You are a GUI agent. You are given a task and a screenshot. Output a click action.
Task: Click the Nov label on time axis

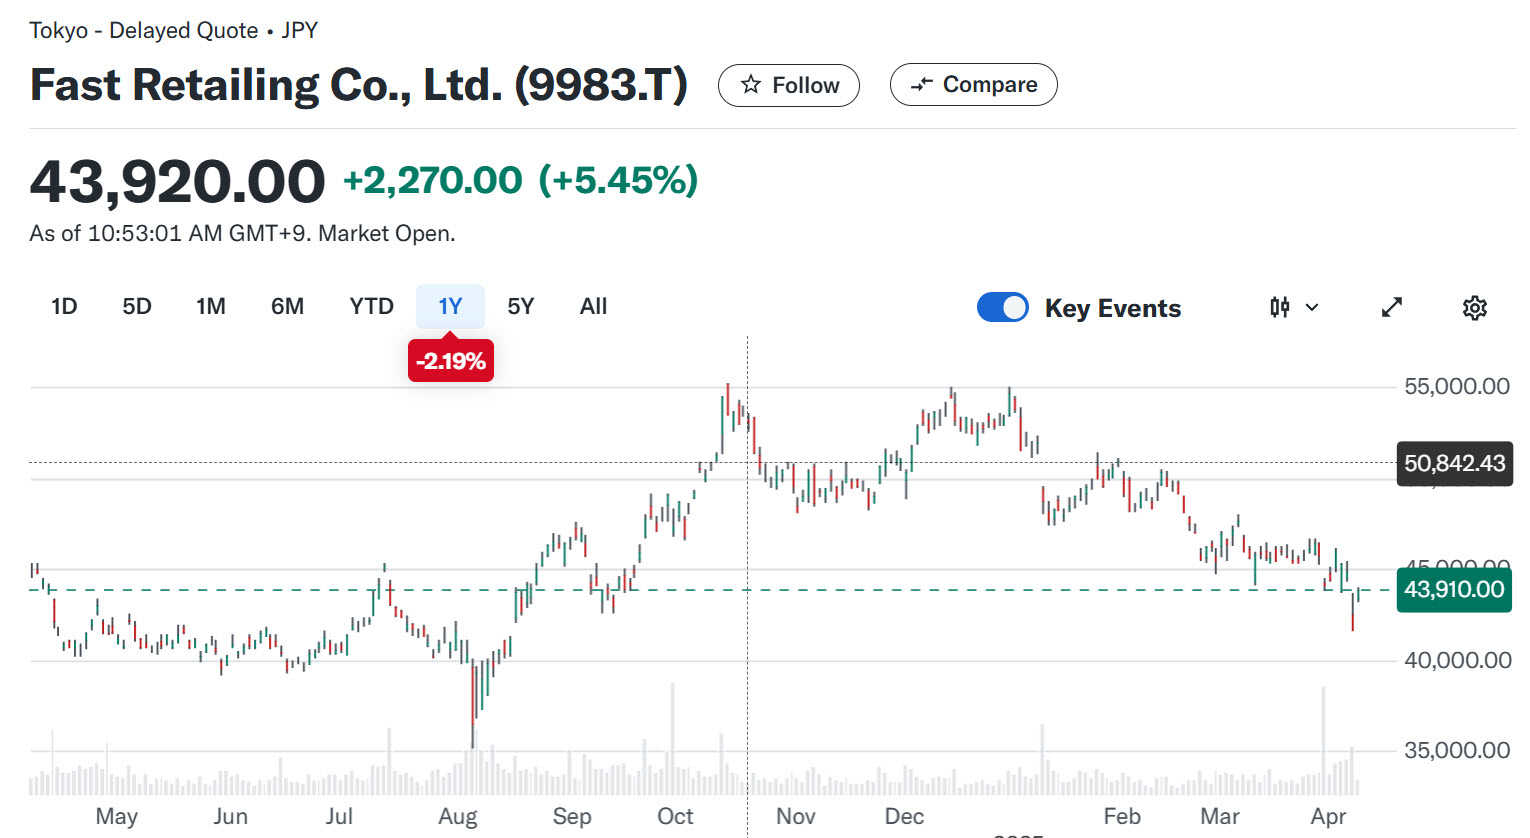[795, 816]
